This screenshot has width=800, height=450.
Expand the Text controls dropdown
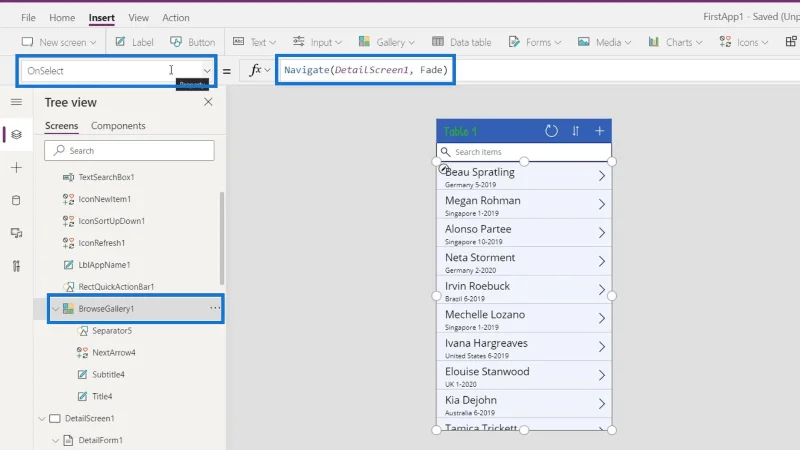tap(254, 42)
